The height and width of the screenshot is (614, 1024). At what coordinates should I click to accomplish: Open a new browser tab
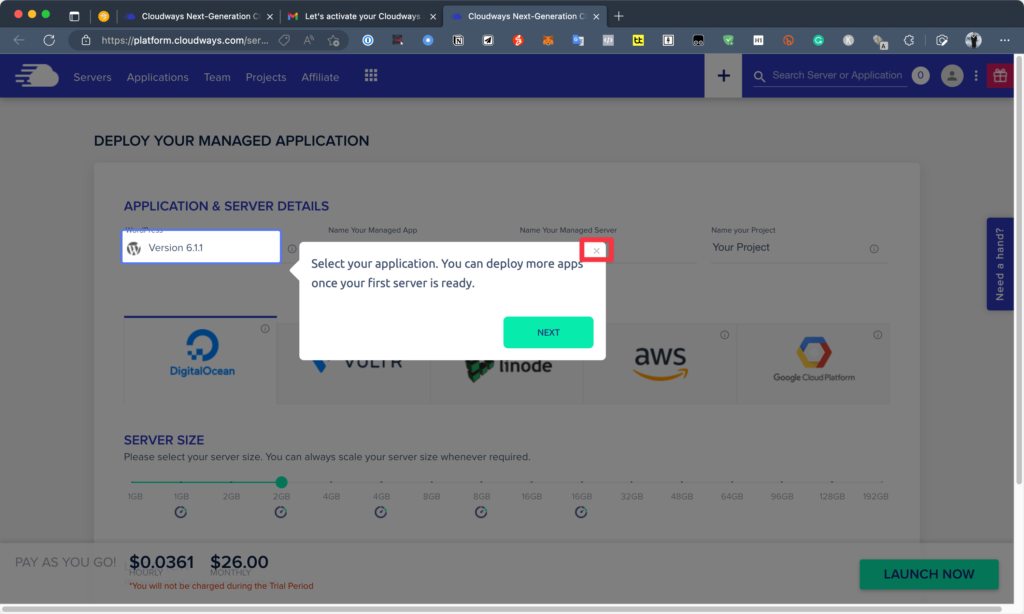click(618, 16)
